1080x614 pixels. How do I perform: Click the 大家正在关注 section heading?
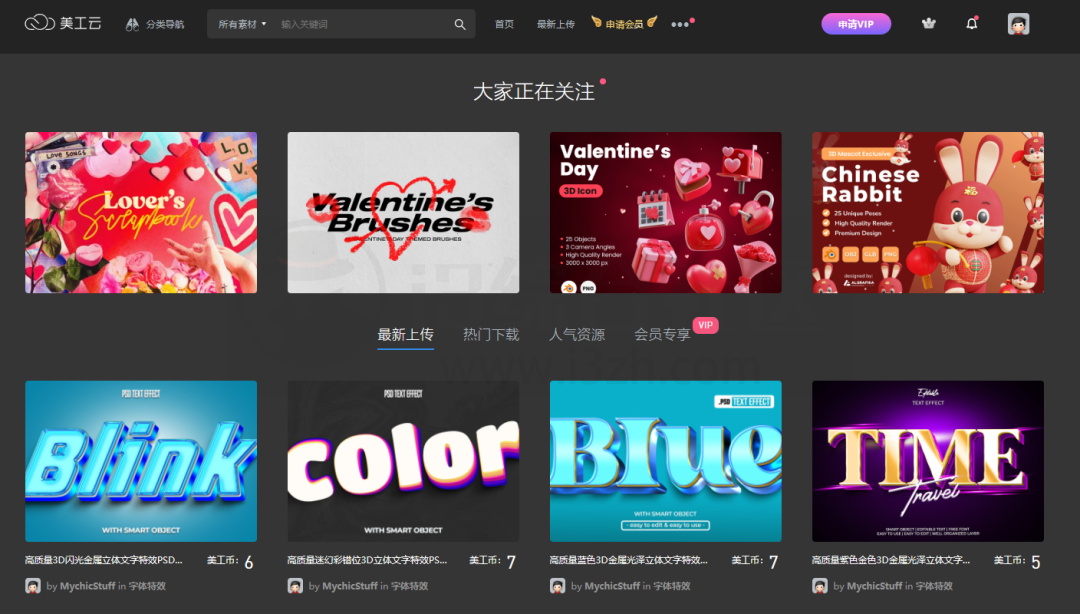point(534,92)
